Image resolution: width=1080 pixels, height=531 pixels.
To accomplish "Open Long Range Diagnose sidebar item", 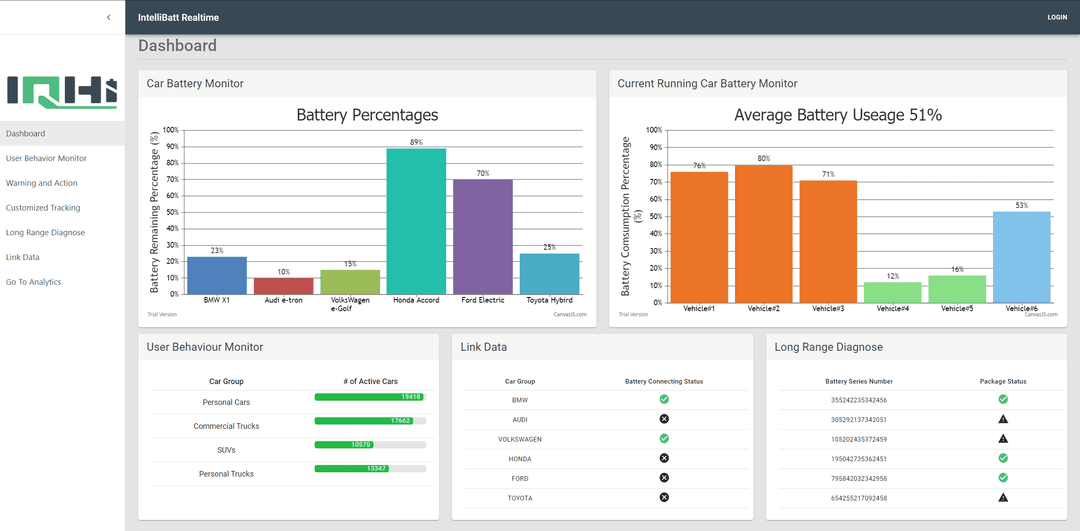I will pos(62,232).
